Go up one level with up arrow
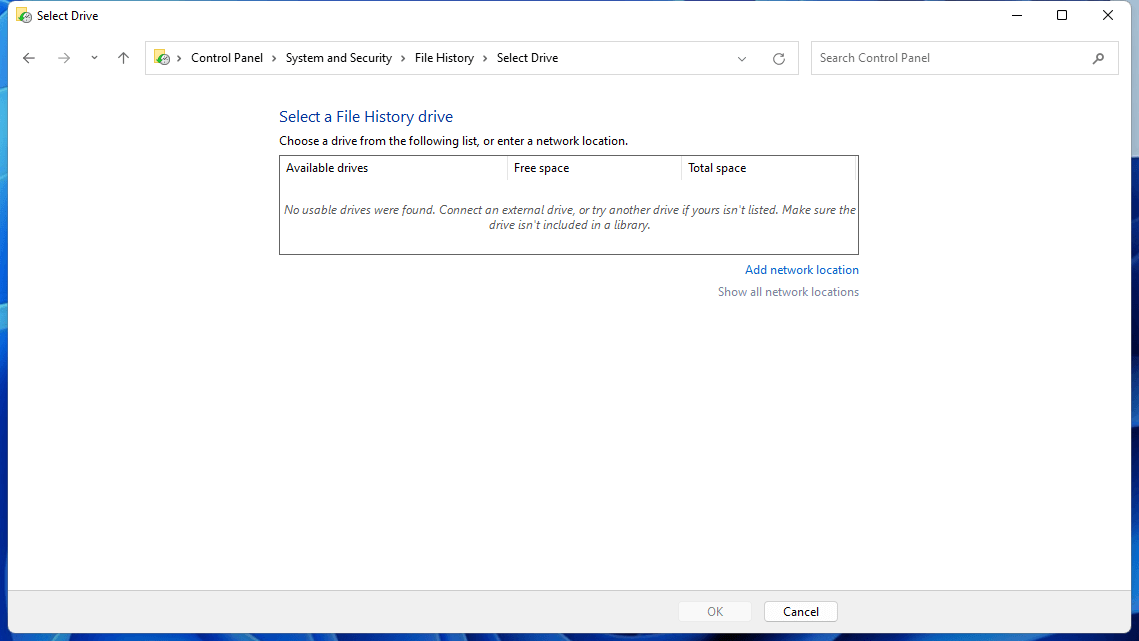The width and height of the screenshot is (1139, 641). tap(123, 58)
